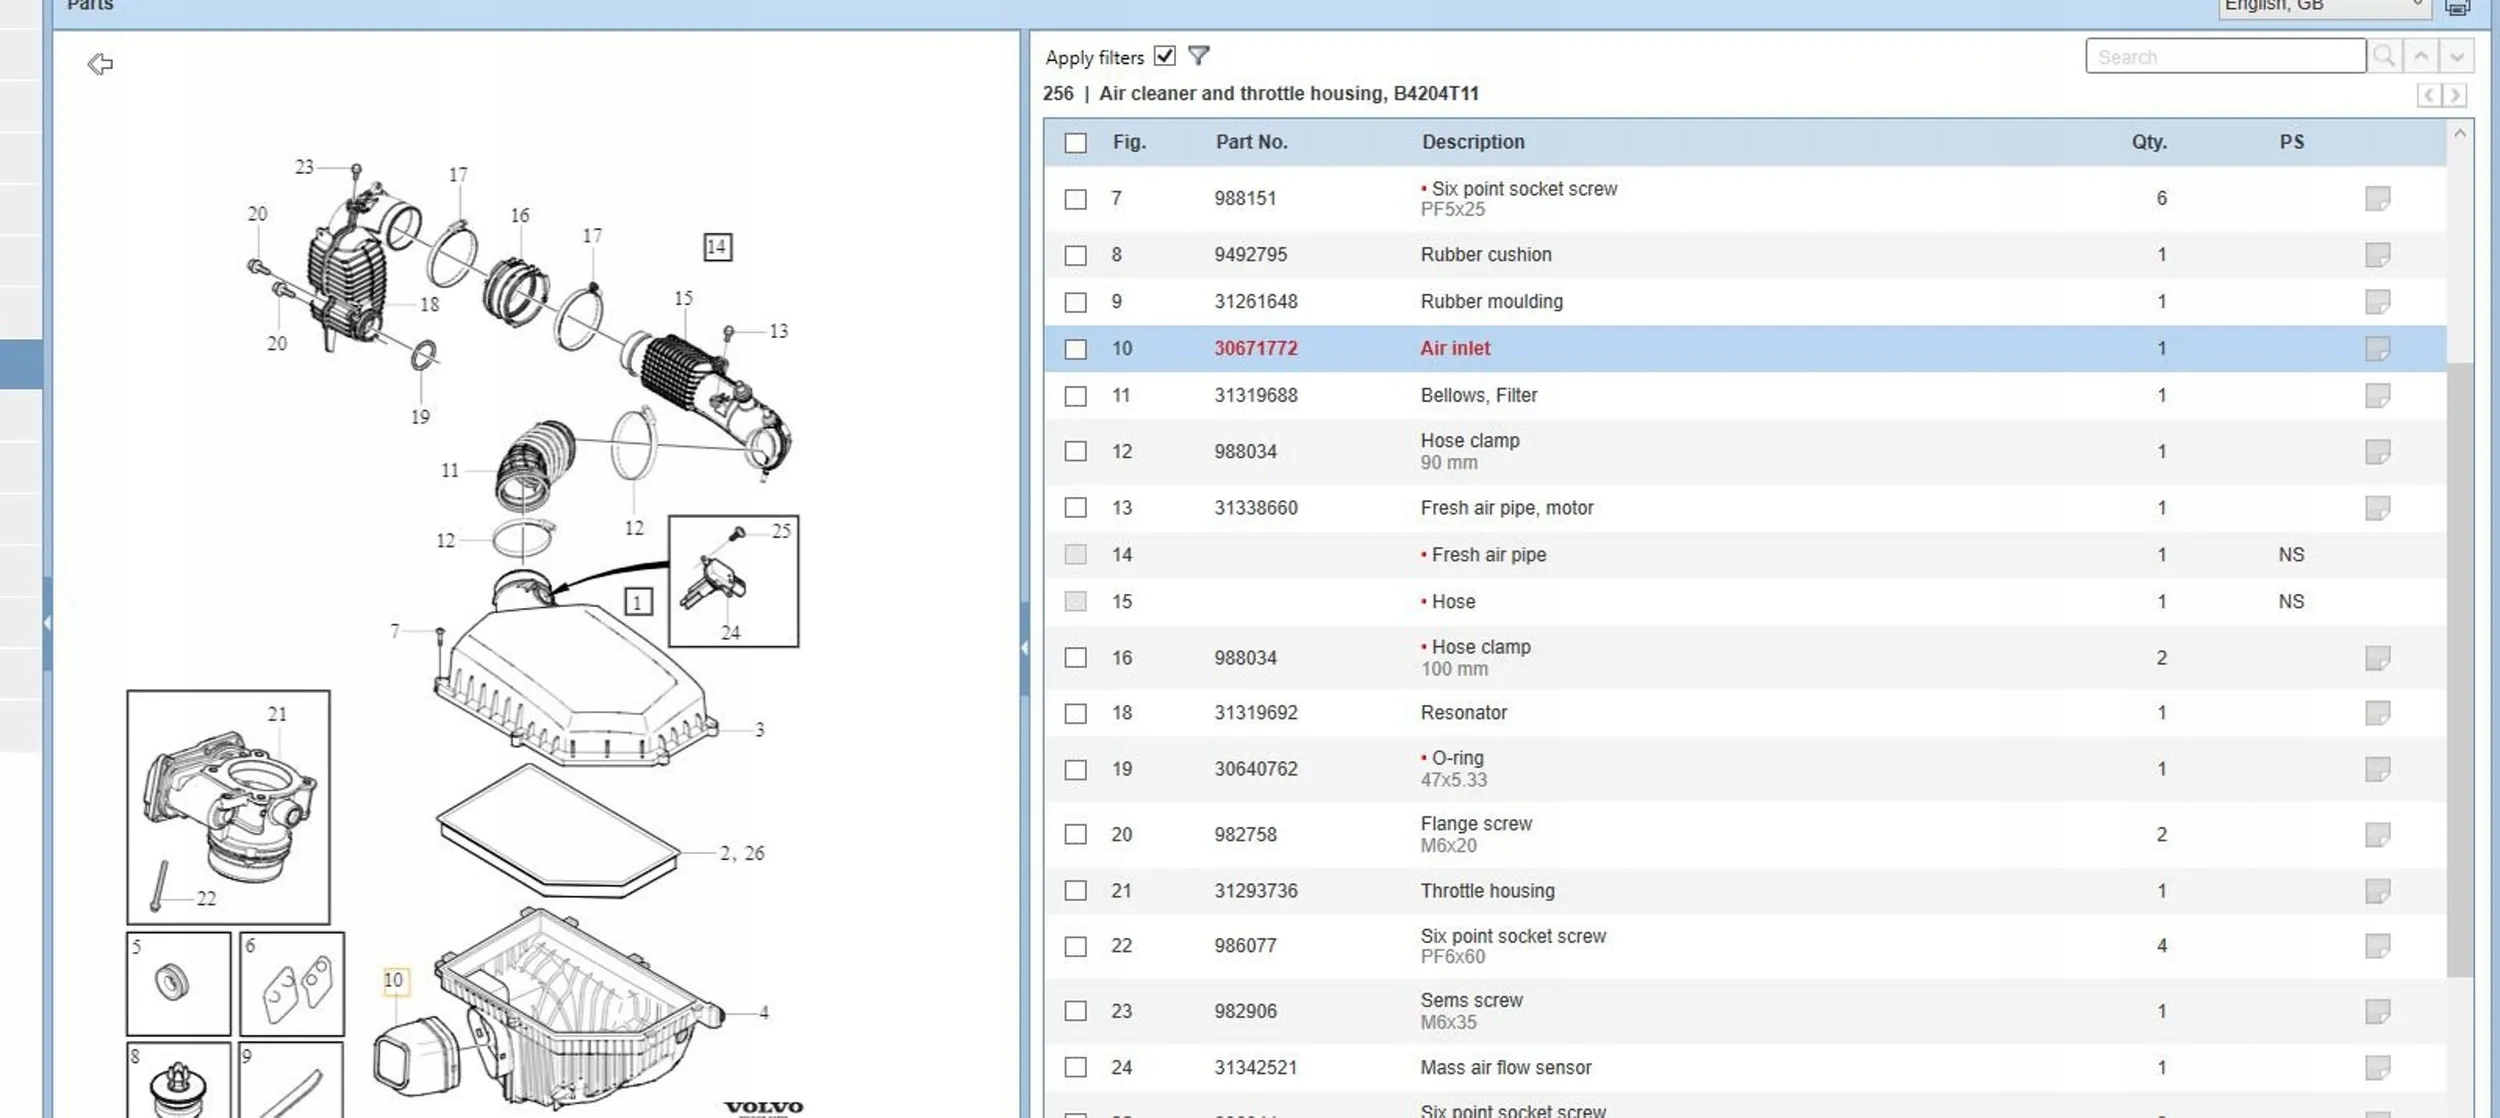Screen dimensions: 2500x1118
Task: Go to previous section with left chevron
Action: tap(2429, 96)
